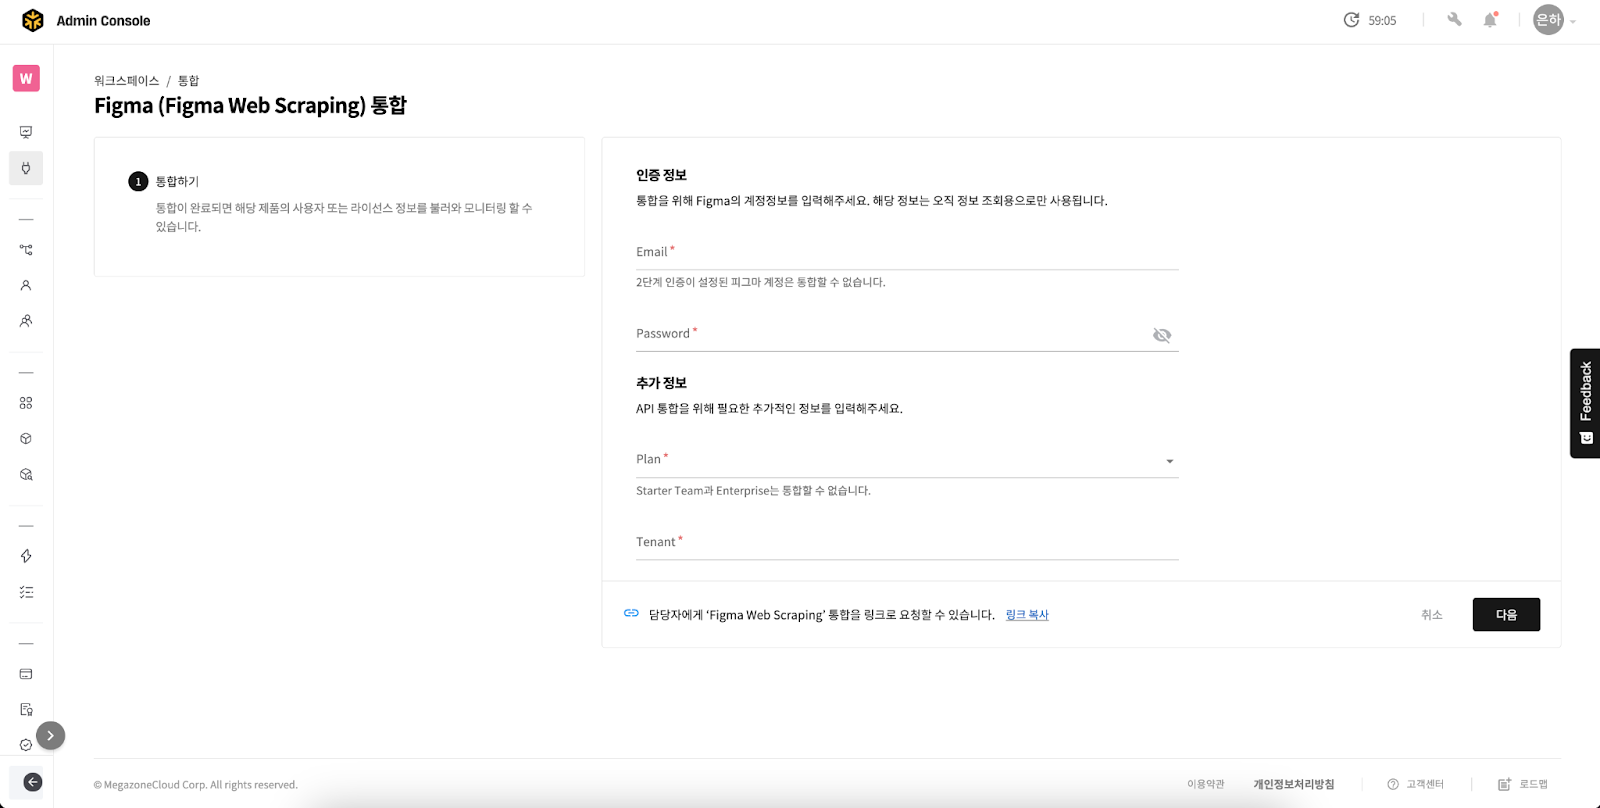Expand the sidebar with the arrow button

coord(50,736)
